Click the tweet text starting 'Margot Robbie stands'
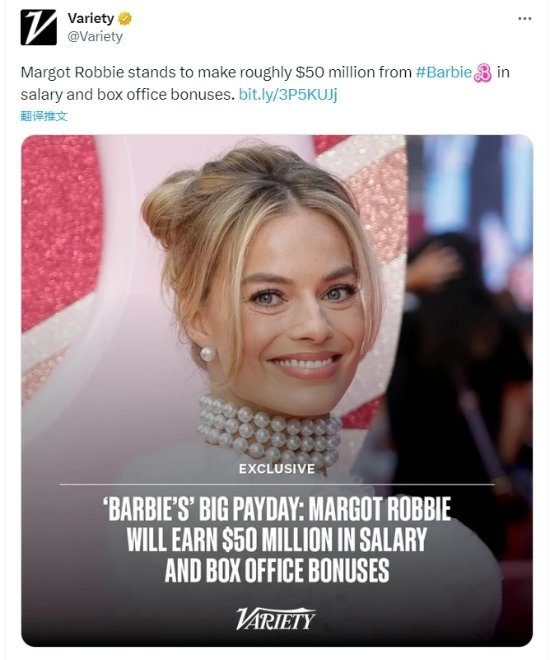 (216, 72)
